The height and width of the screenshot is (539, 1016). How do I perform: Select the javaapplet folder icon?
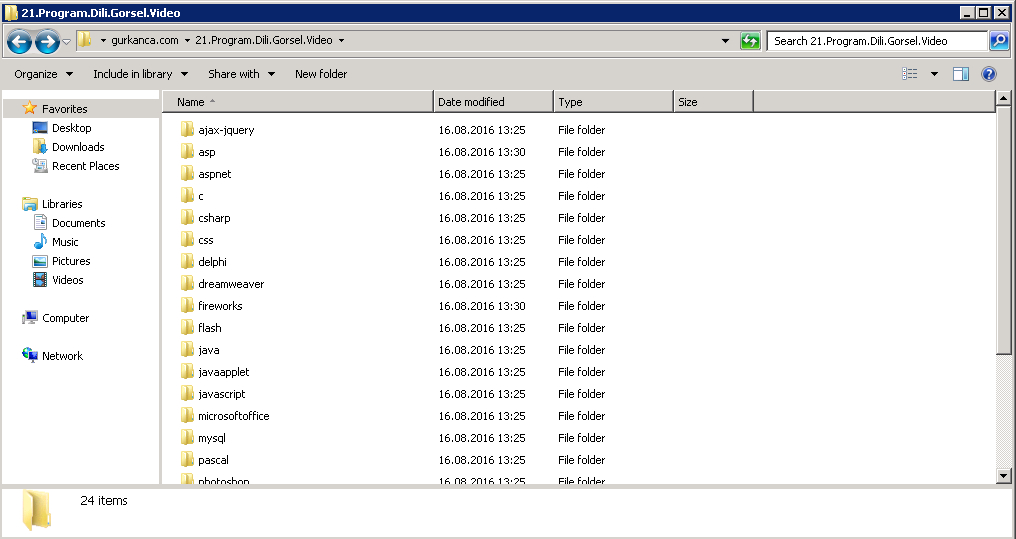(x=187, y=372)
